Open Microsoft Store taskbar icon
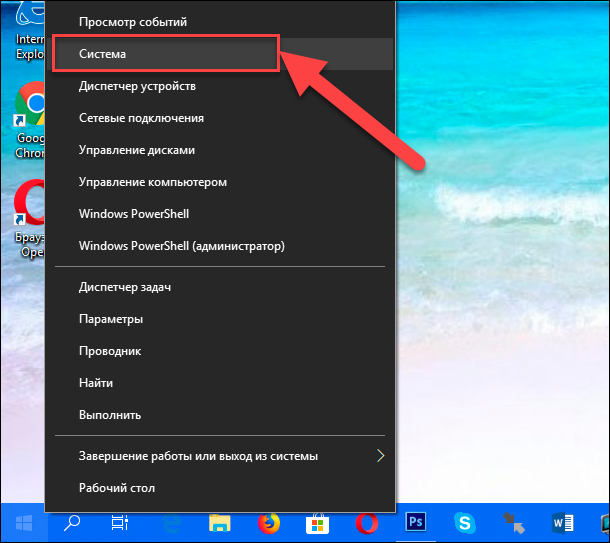Image resolution: width=610 pixels, height=543 pixels. pyautogui.click(x=317, y=523)
